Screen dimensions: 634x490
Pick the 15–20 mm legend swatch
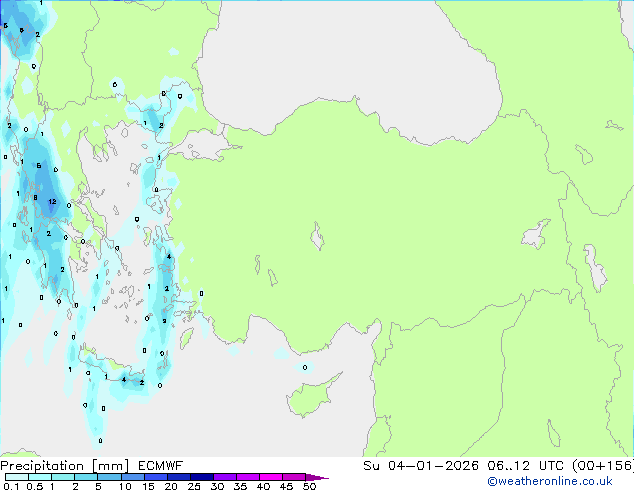coord(155,477)
